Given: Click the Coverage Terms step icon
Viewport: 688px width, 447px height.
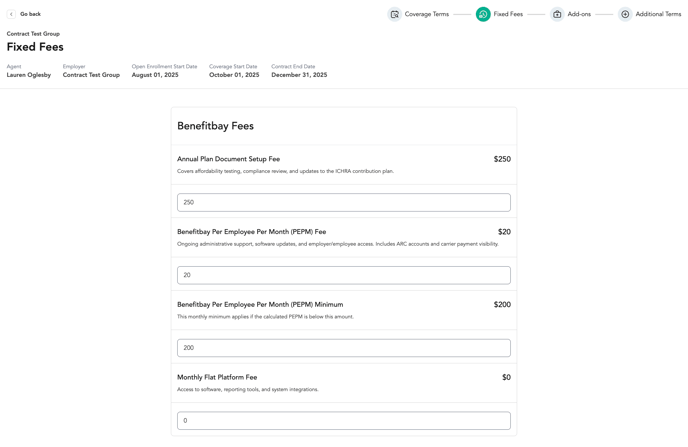Looking at the screenshot, I should coord(394,14).
